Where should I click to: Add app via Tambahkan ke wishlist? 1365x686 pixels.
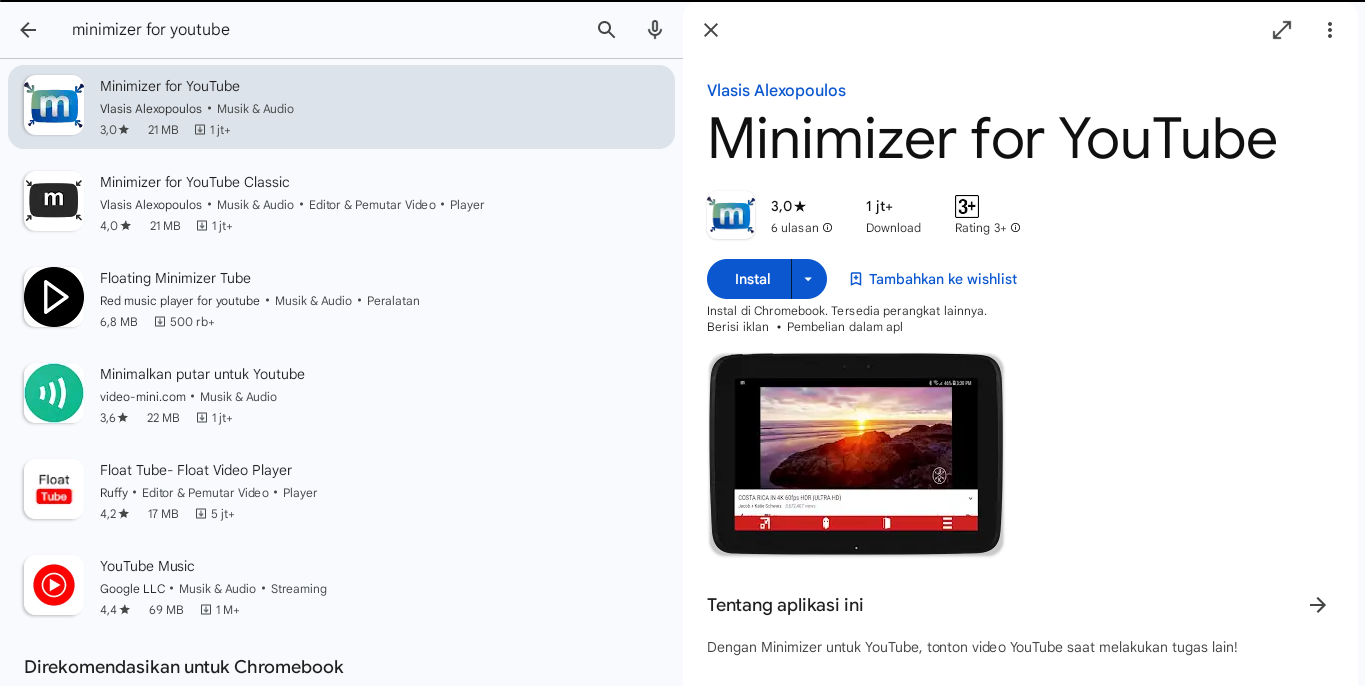click(933, 279)
